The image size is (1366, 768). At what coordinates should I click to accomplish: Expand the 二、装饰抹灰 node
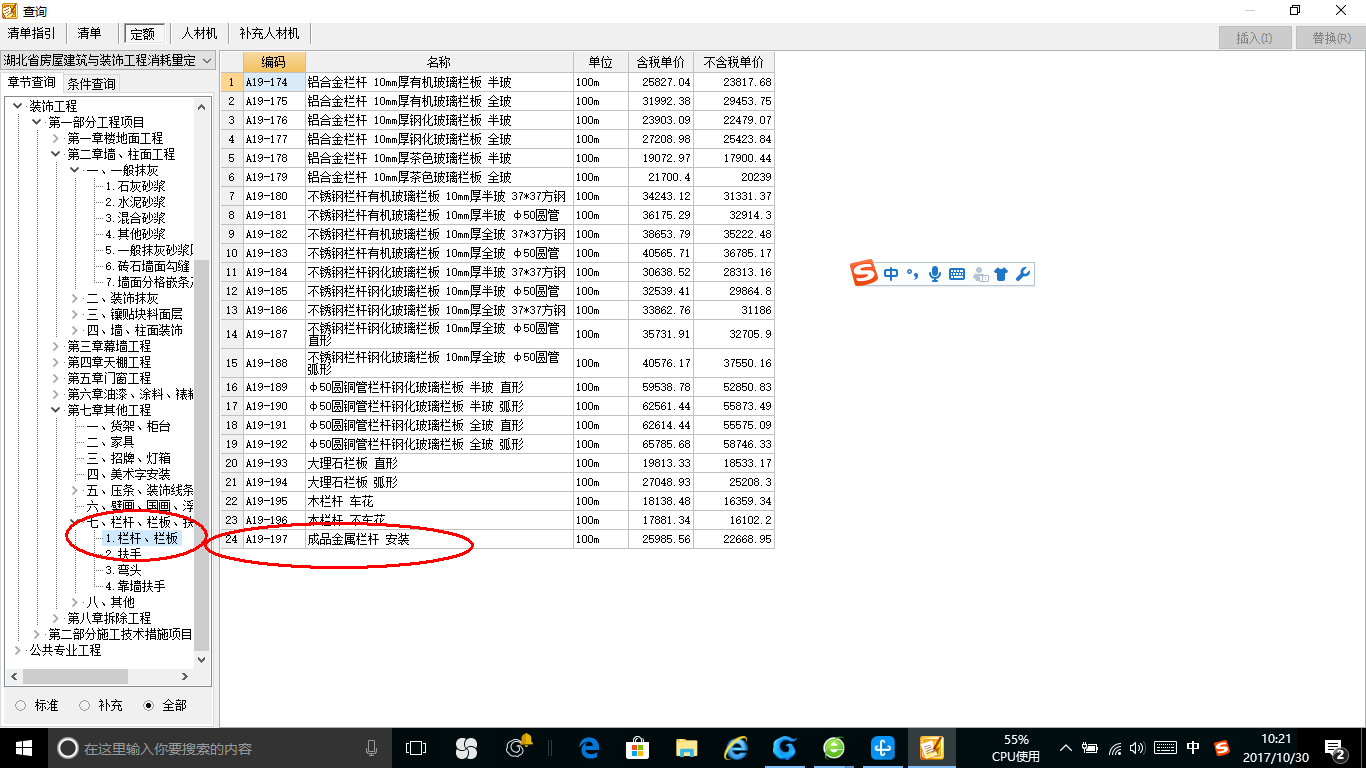pyautogui.click(x=75, y=298)
